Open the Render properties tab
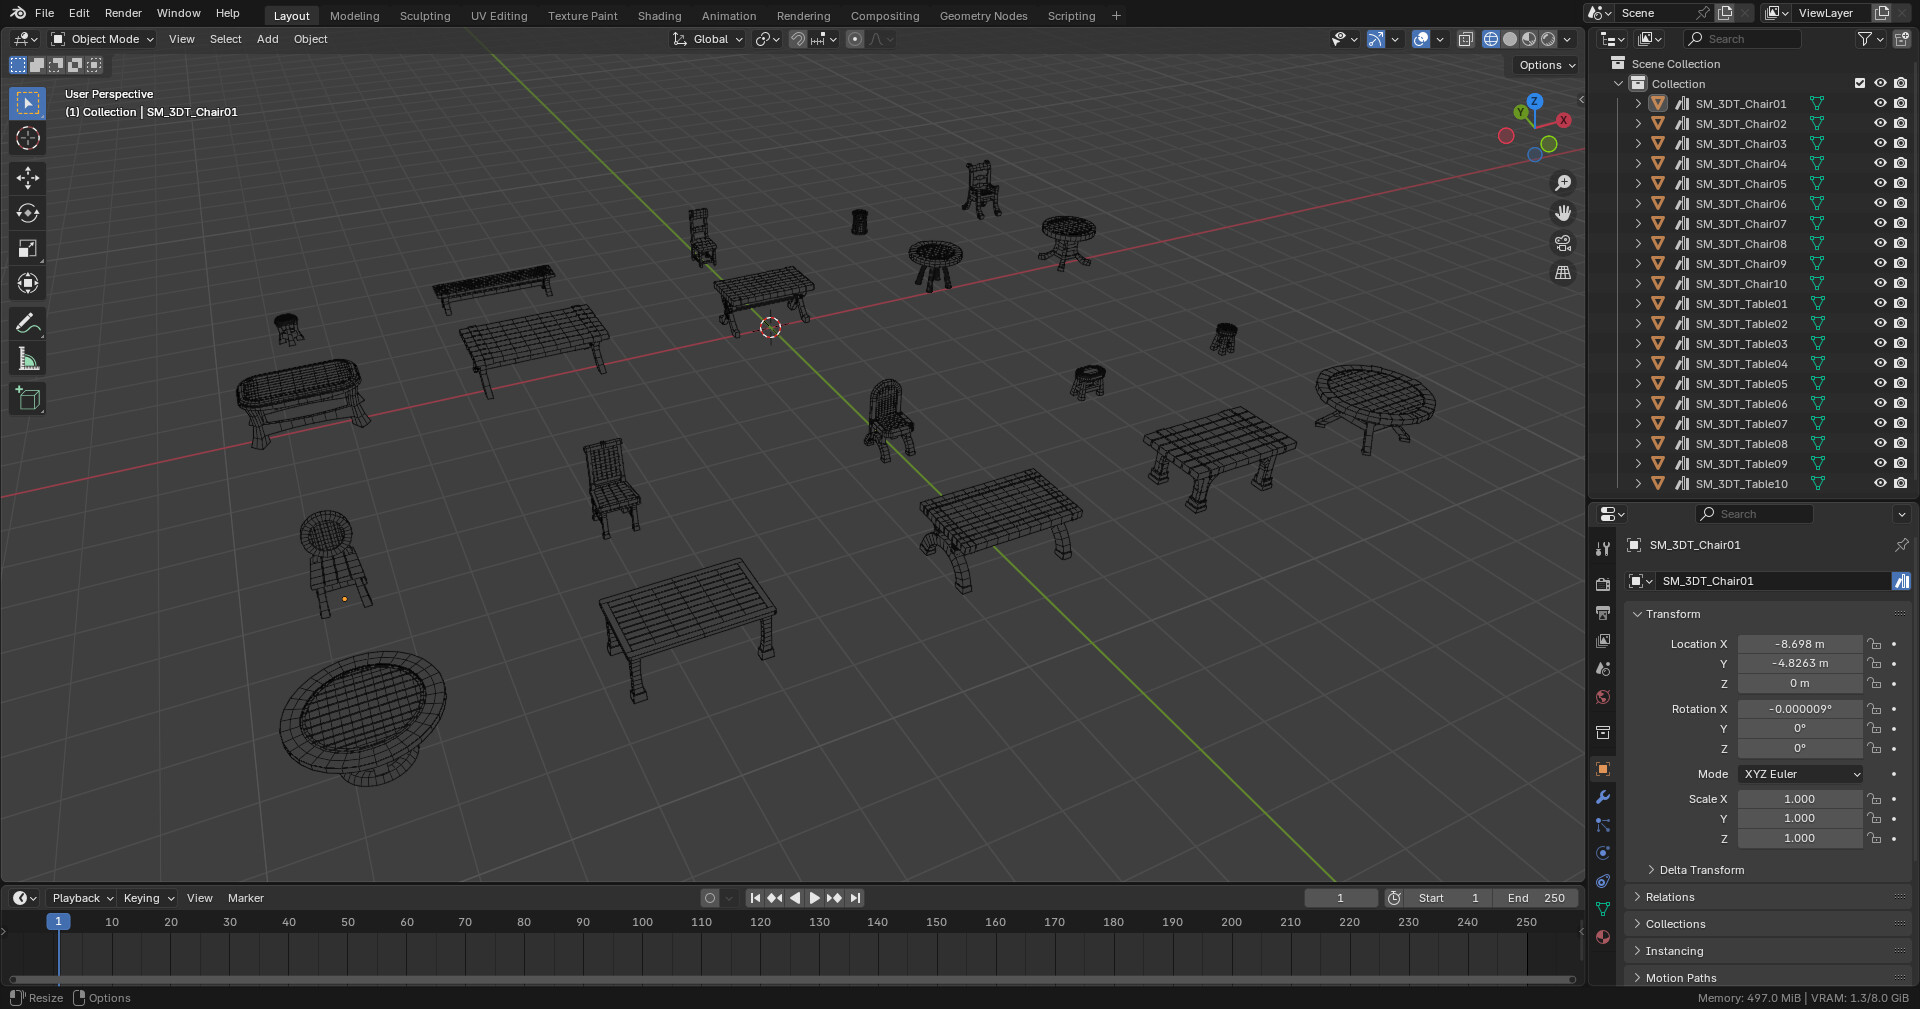This screenshot has height=1009, width=1920. tap(1602, 582)
